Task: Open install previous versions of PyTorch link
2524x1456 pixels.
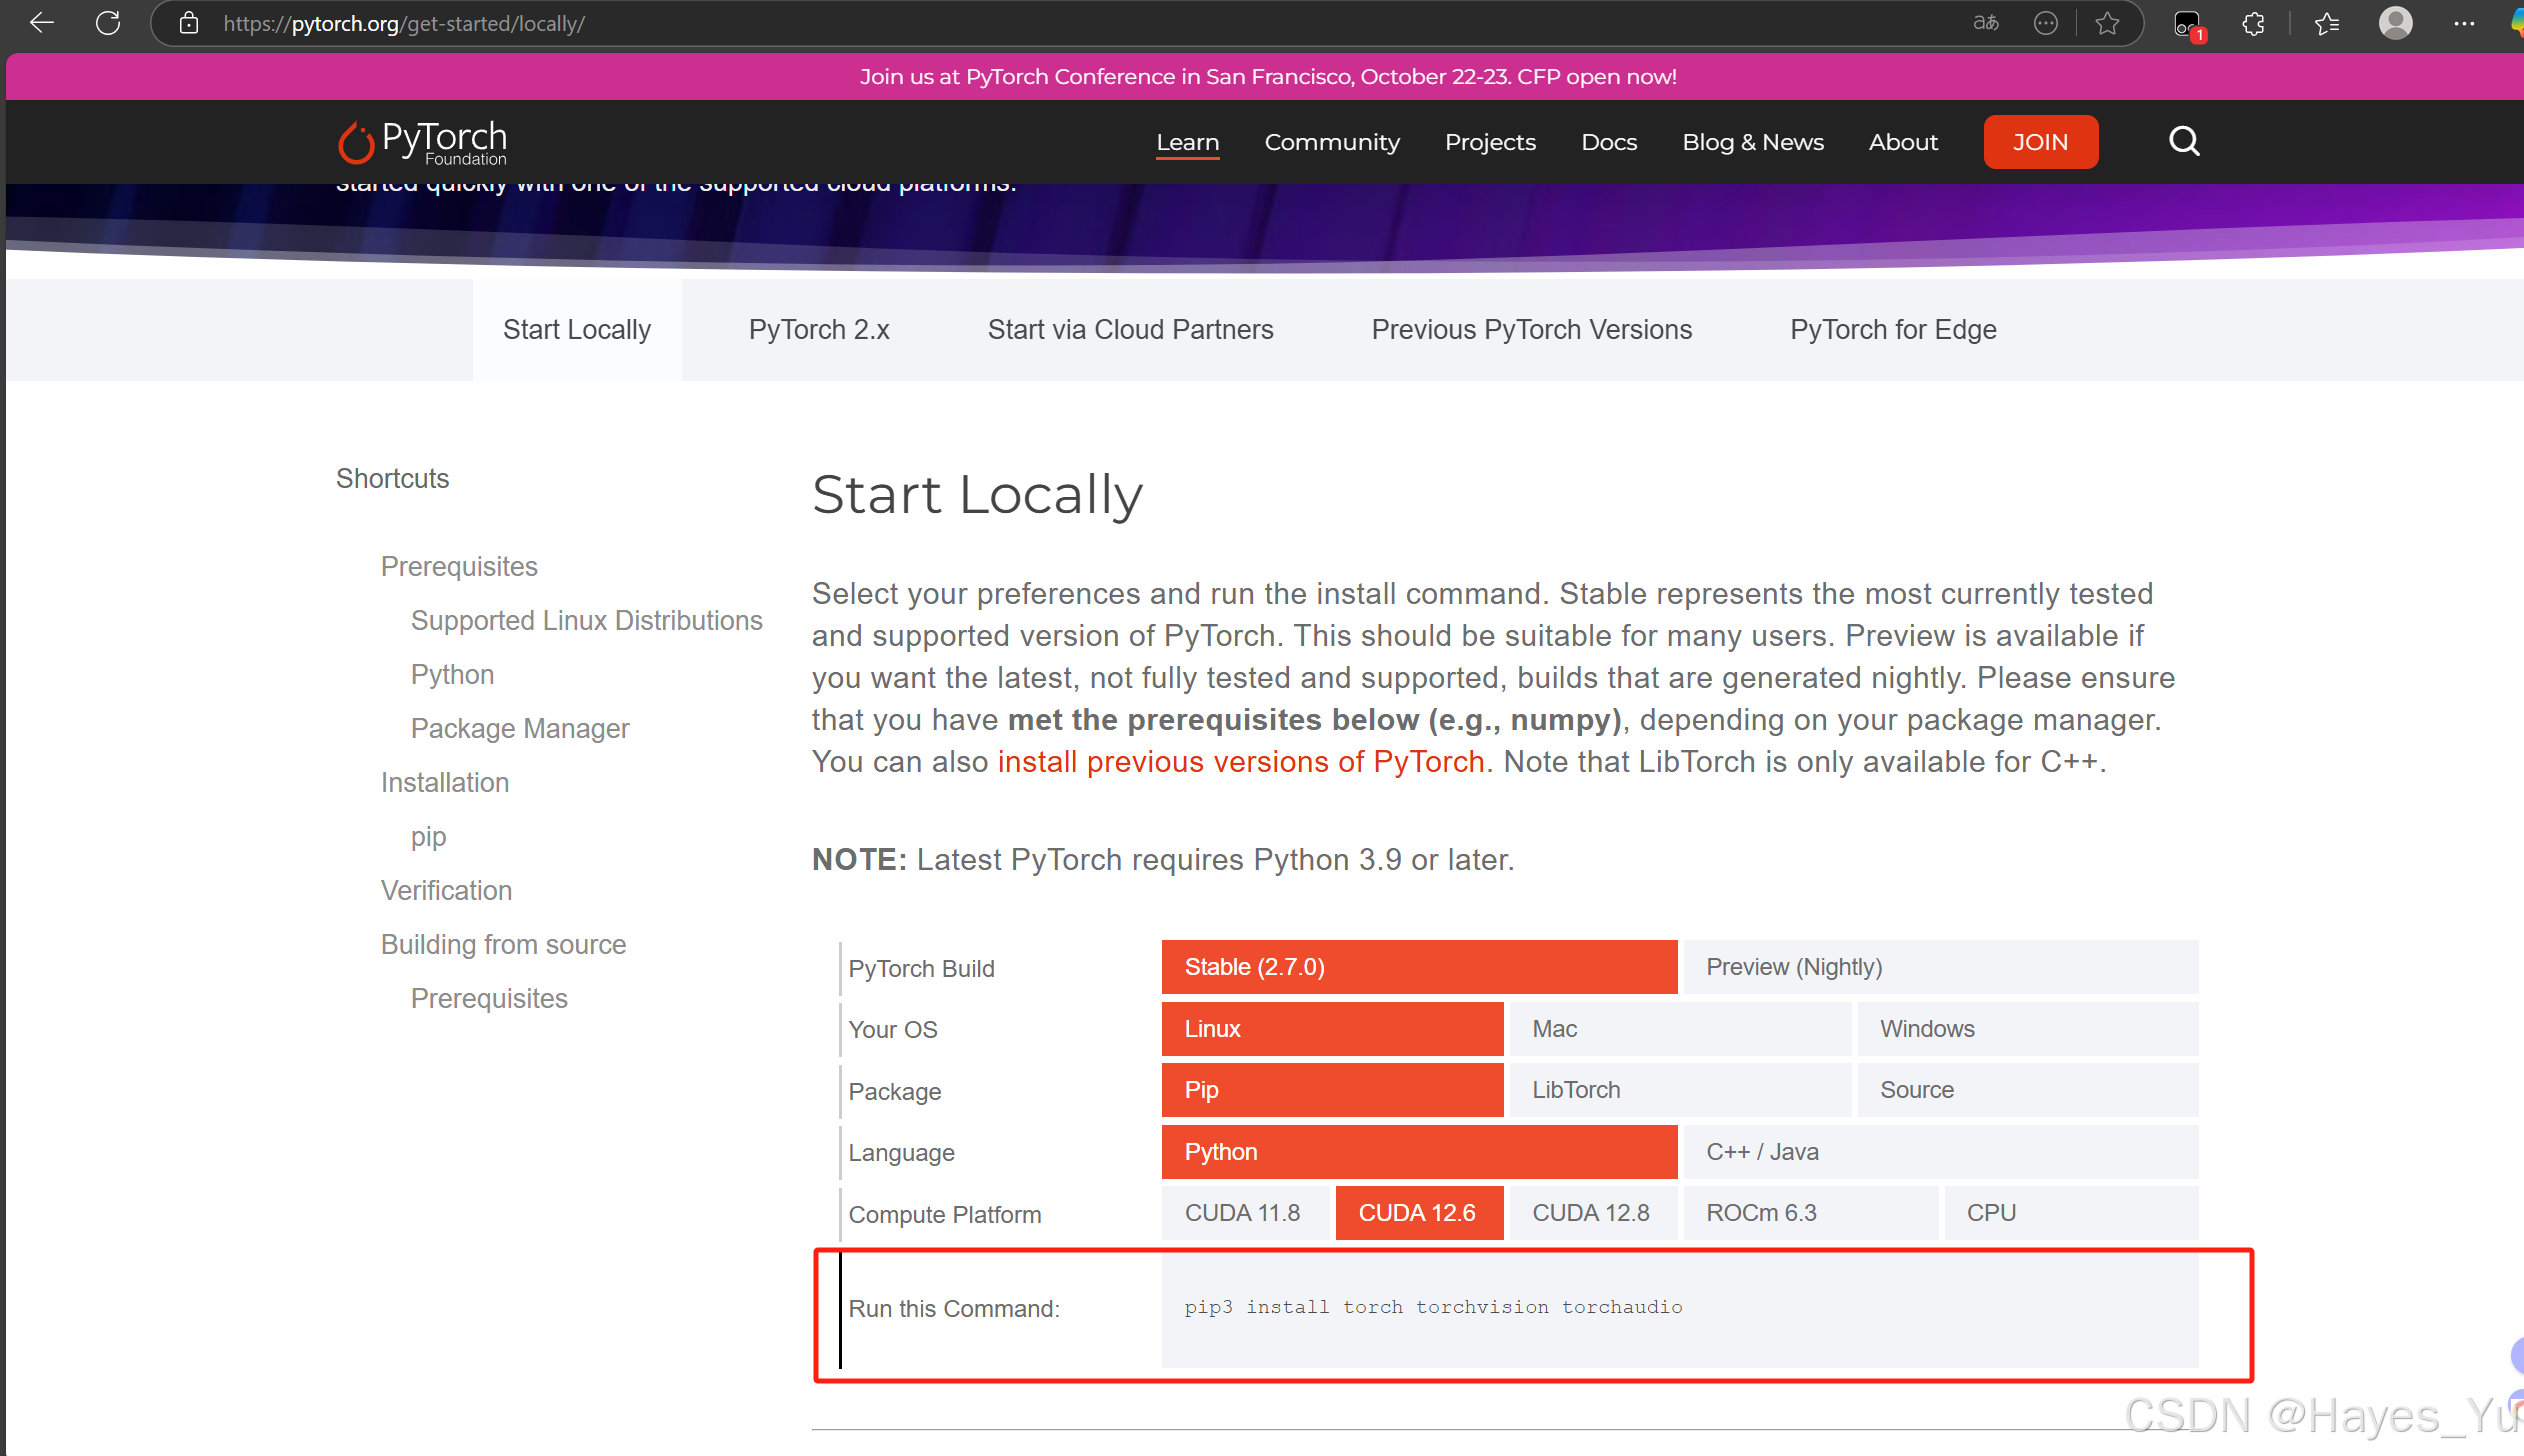Action: [x=1241, y=761]
